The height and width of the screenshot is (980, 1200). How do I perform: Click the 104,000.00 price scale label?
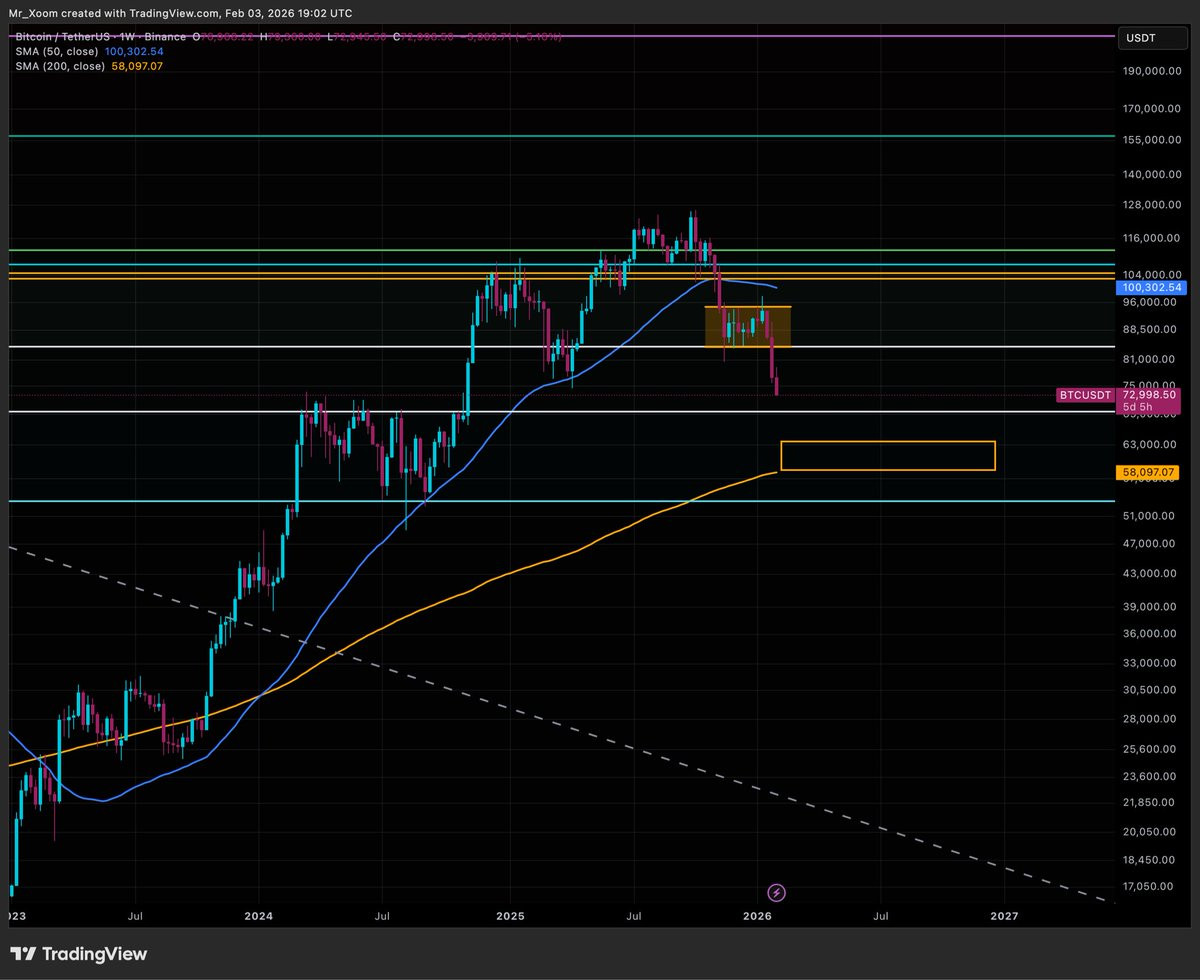(x=1151, y=274)
